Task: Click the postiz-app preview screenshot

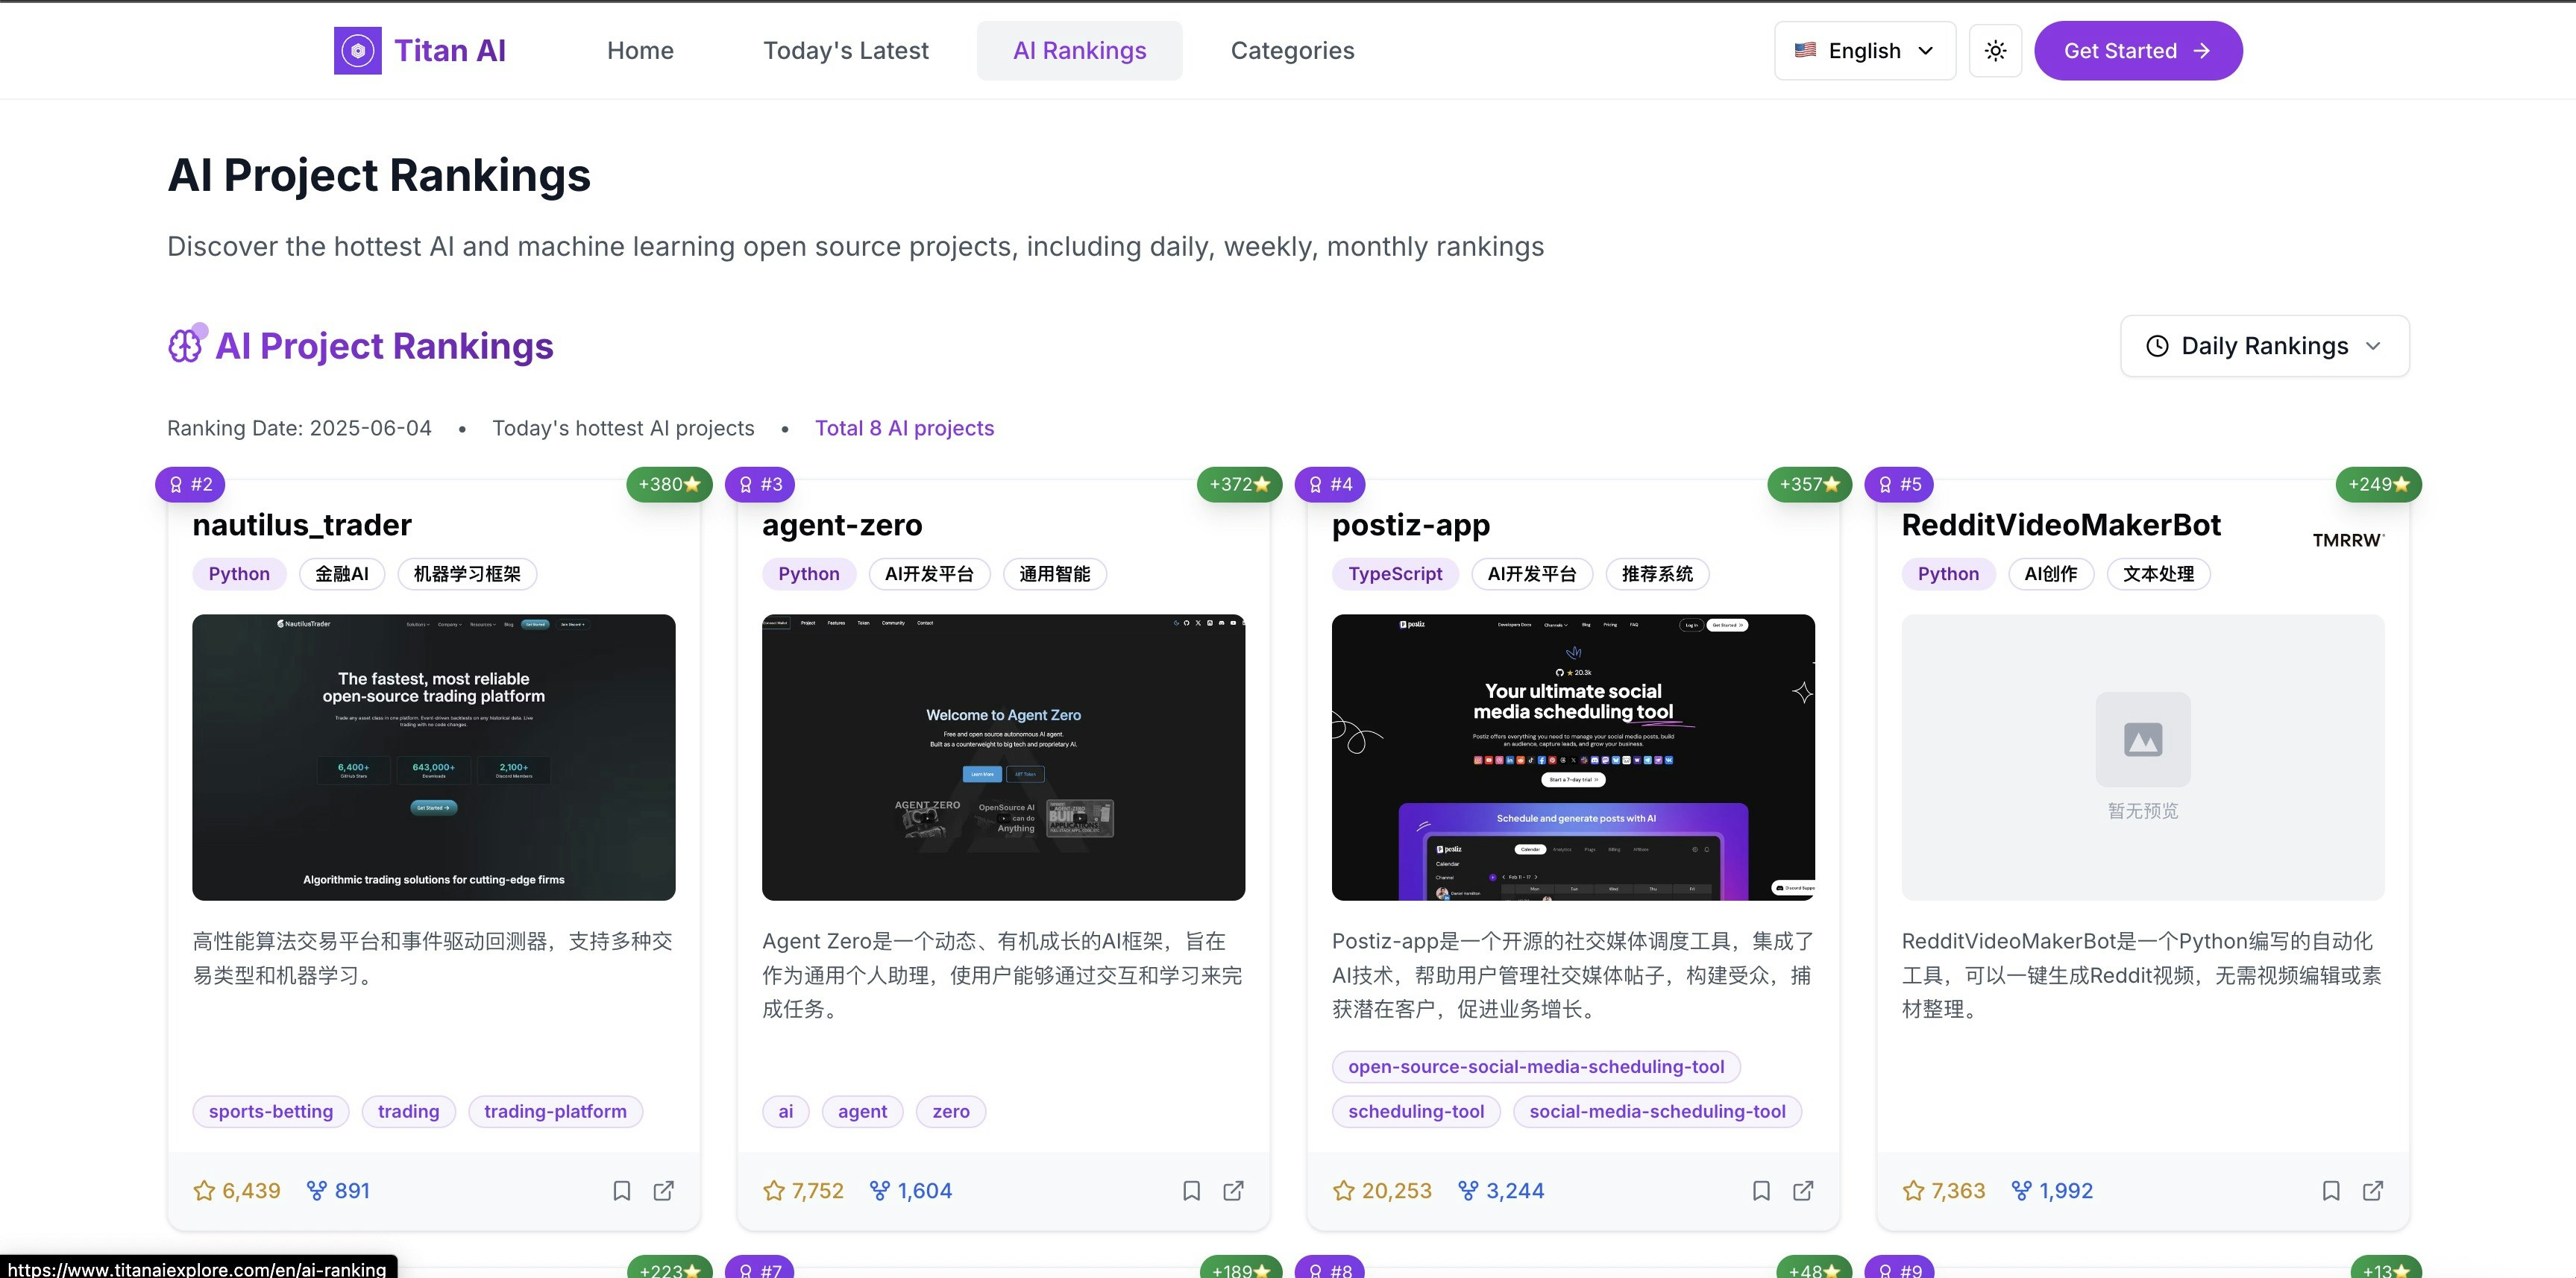Action: point(1572,757)
